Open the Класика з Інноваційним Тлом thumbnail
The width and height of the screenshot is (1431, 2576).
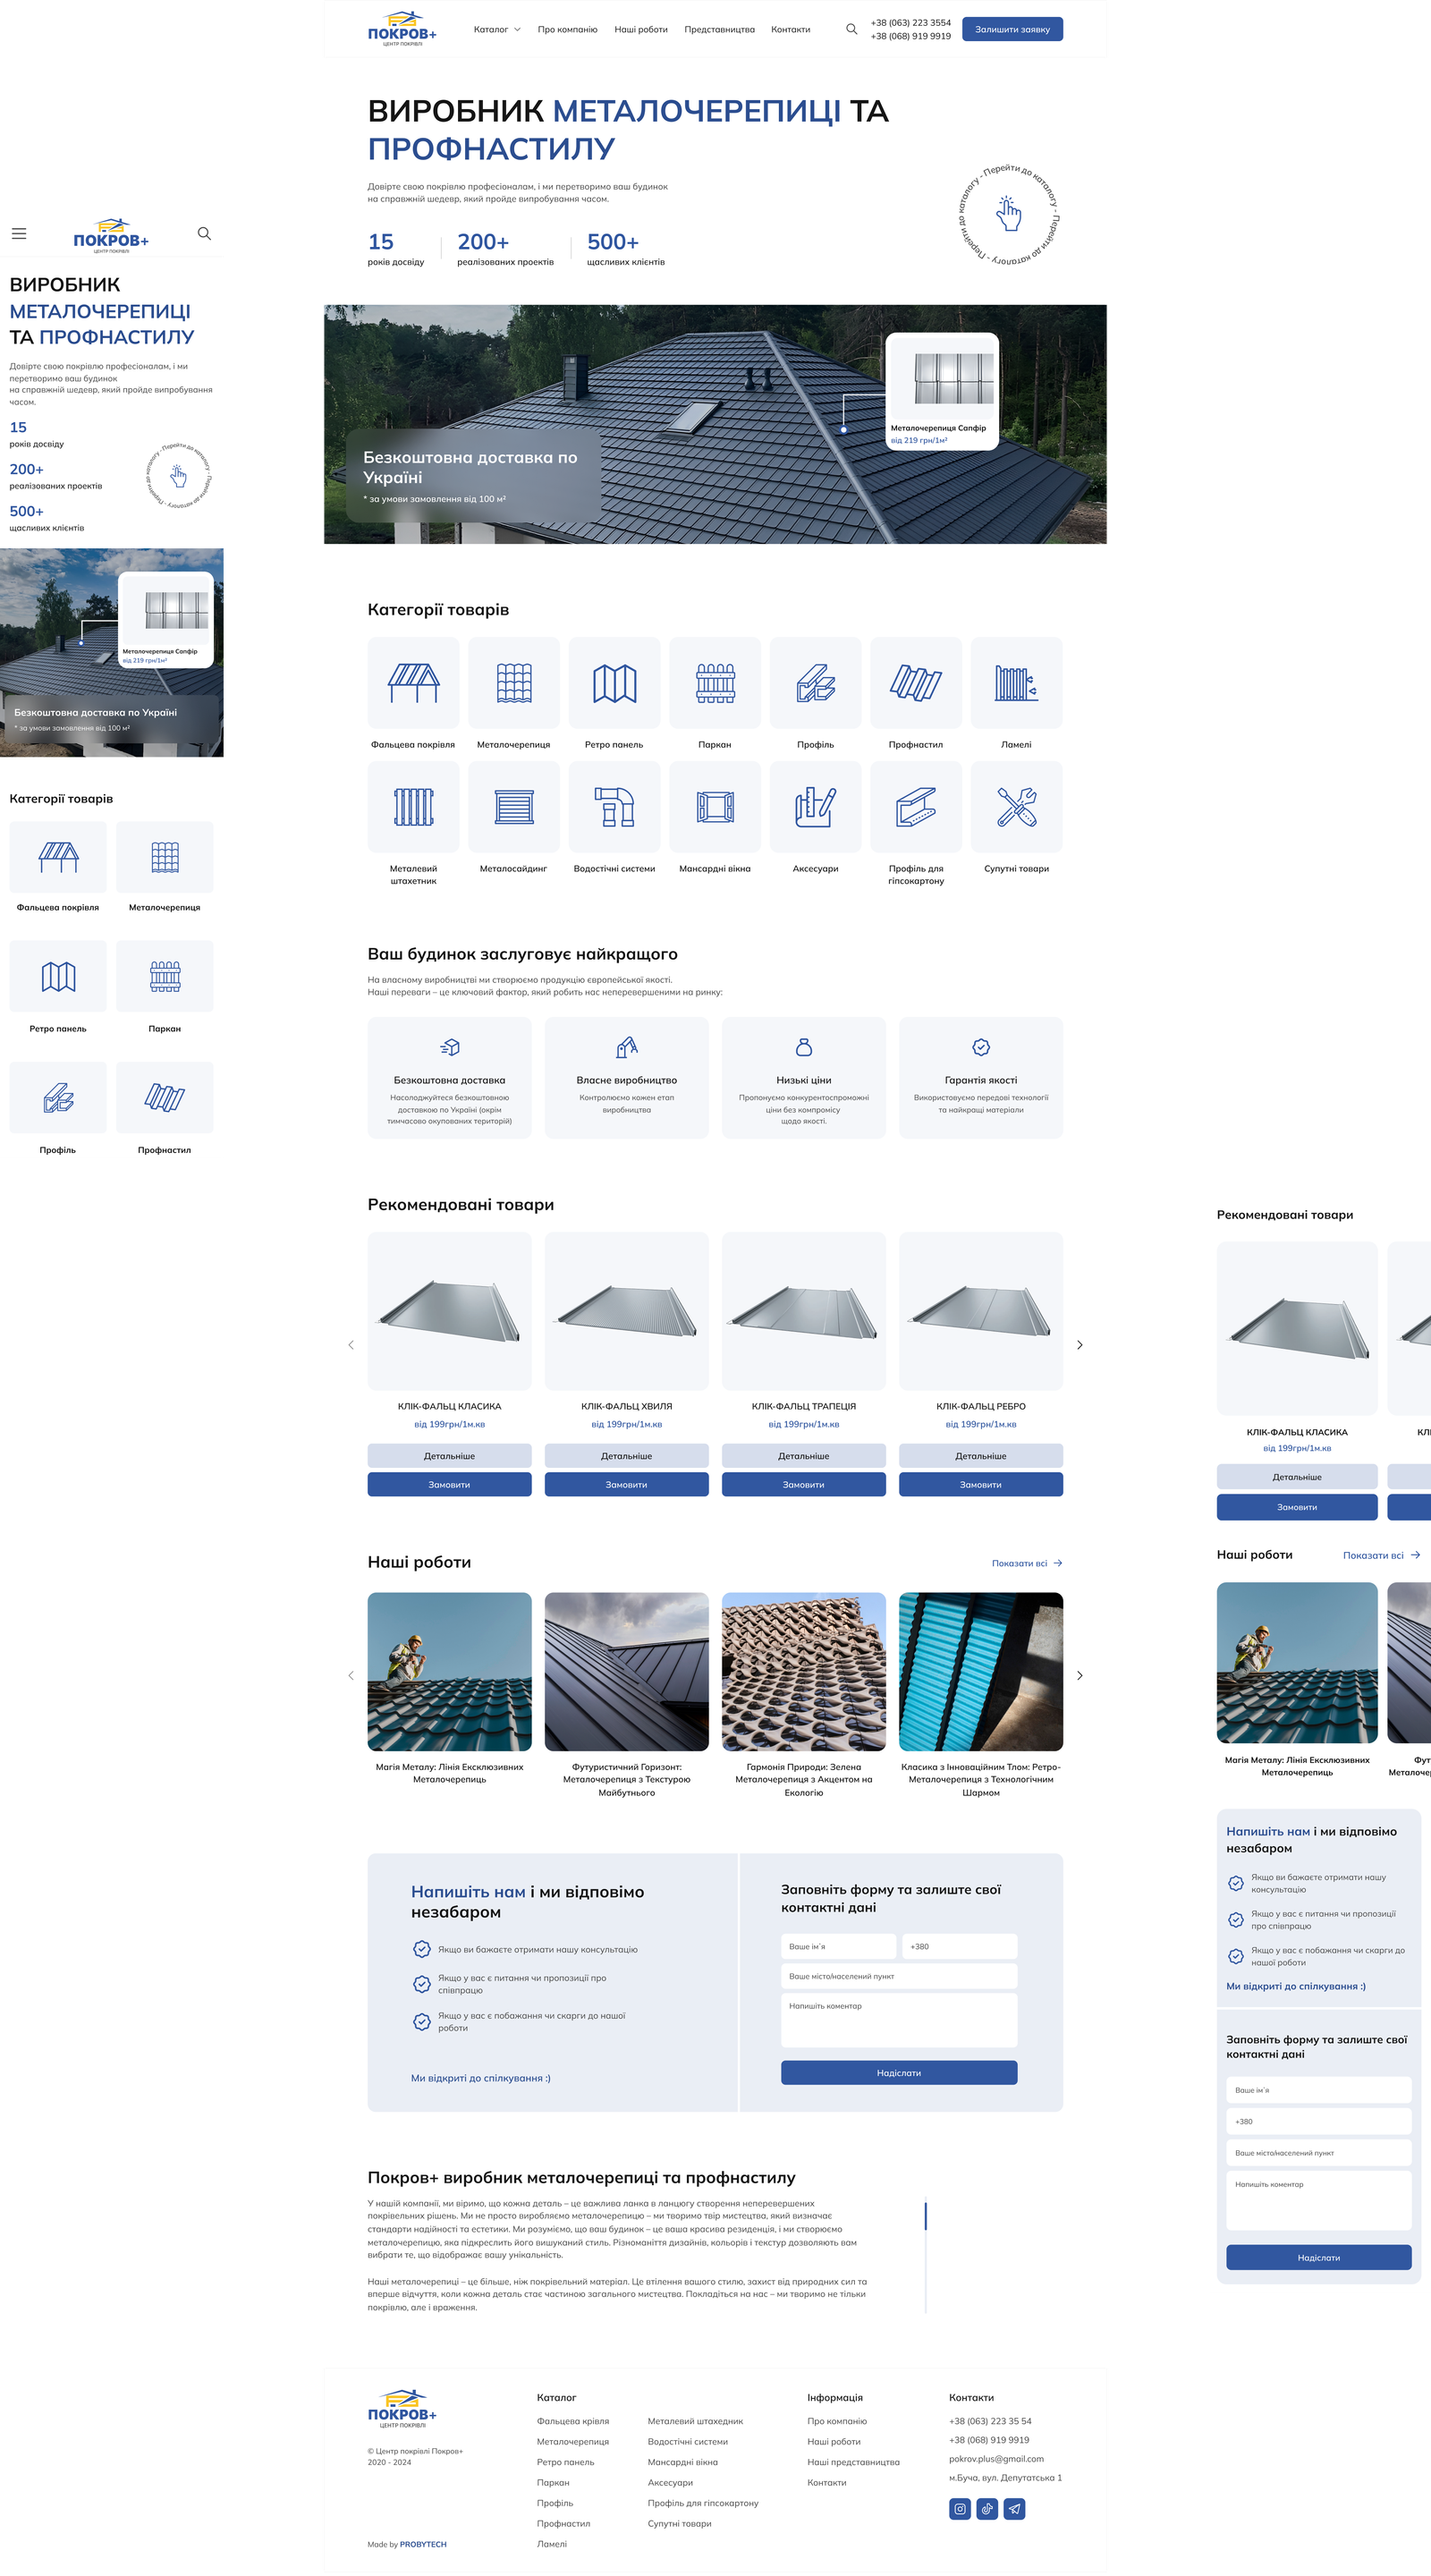[x=981, y=1671]
